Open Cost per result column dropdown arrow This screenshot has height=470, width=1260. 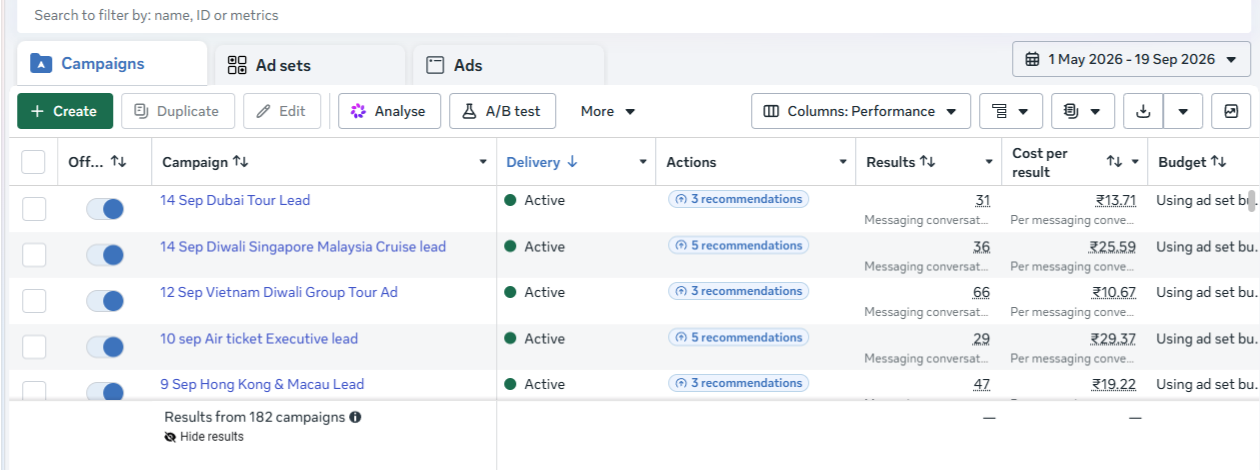pos(1135,162)
